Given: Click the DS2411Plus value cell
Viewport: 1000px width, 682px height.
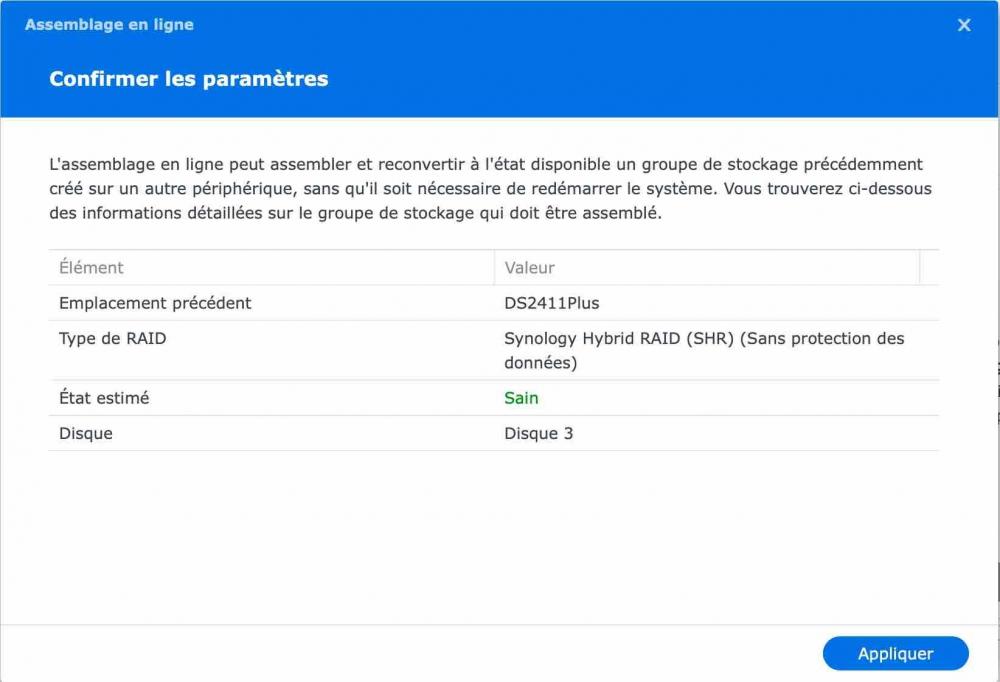Looking at the screenshot, I should point(552,303).
